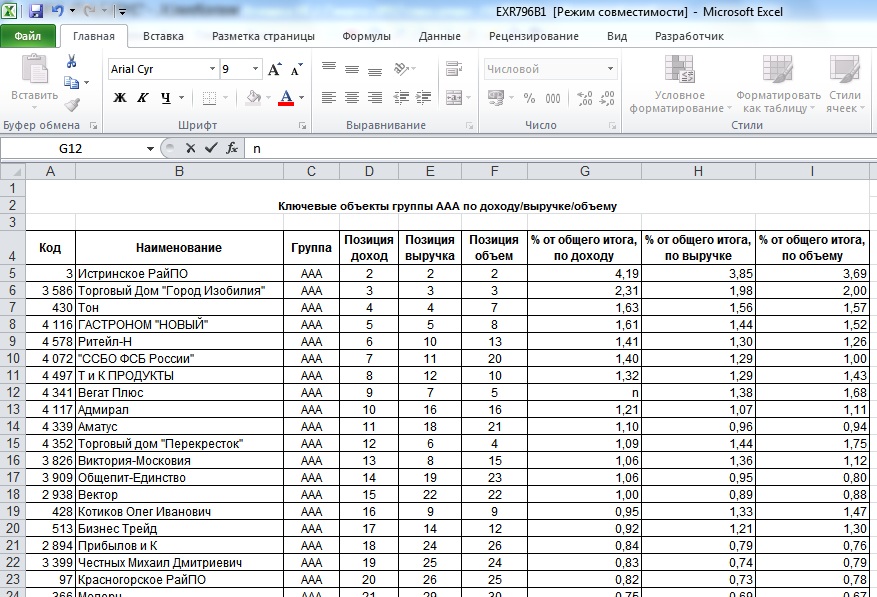Image resolution: width=877 pixels, height=597 pixels.
Task: Align cell text to the left
Action: (x=329, y=98)
